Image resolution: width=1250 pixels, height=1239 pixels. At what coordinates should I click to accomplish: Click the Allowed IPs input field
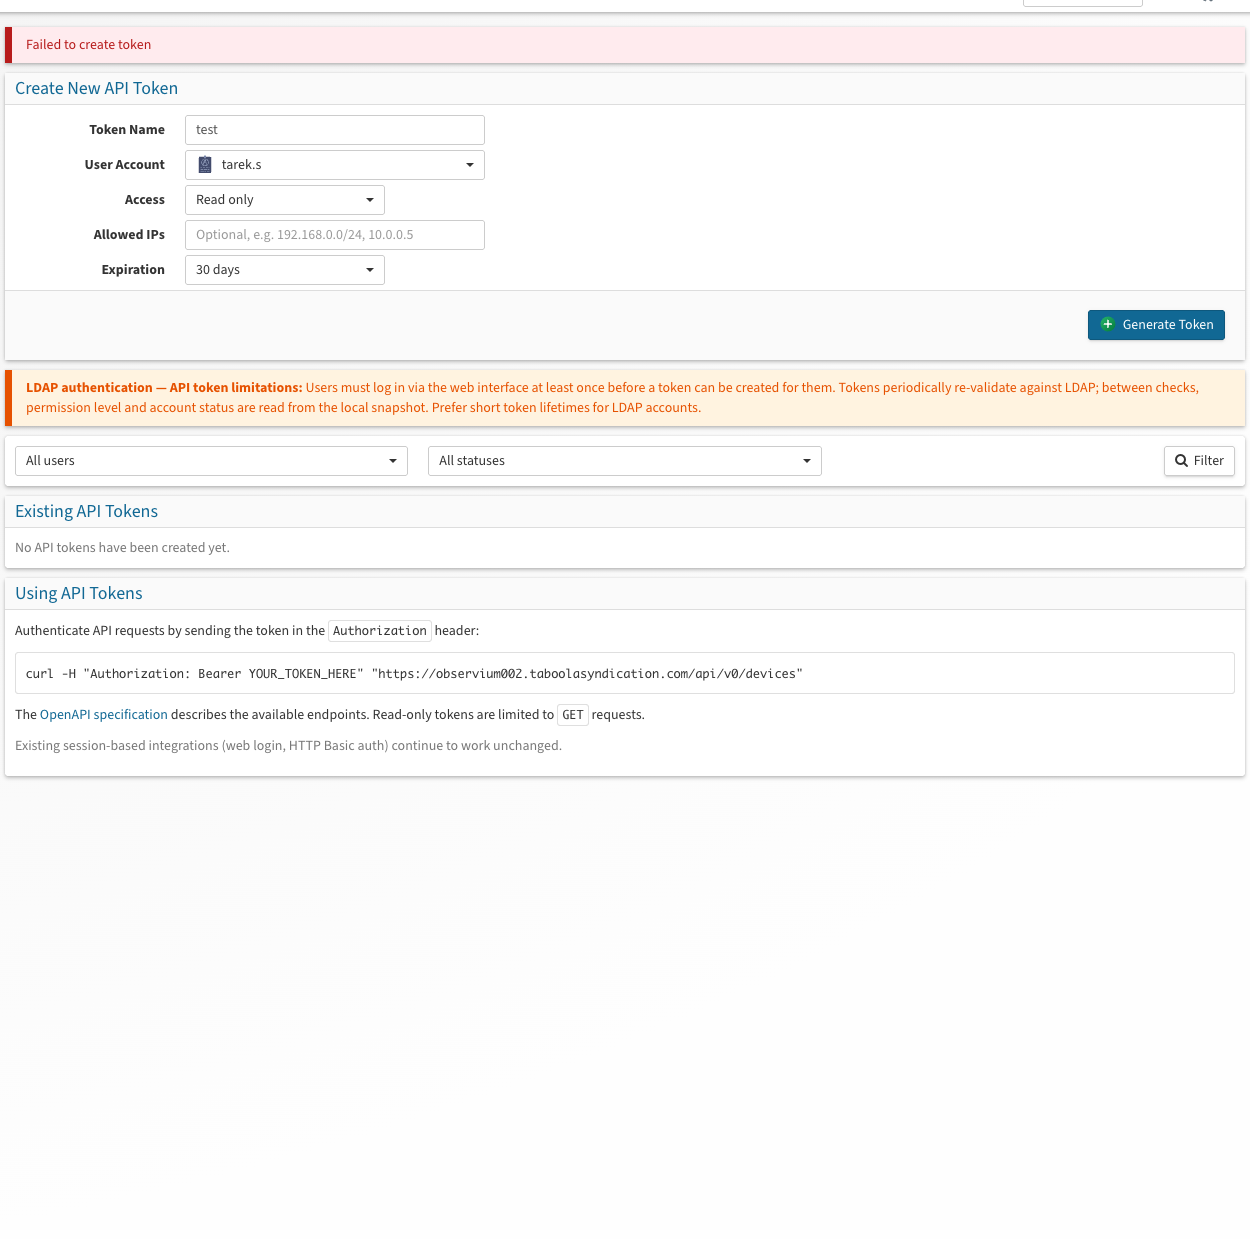334,235
